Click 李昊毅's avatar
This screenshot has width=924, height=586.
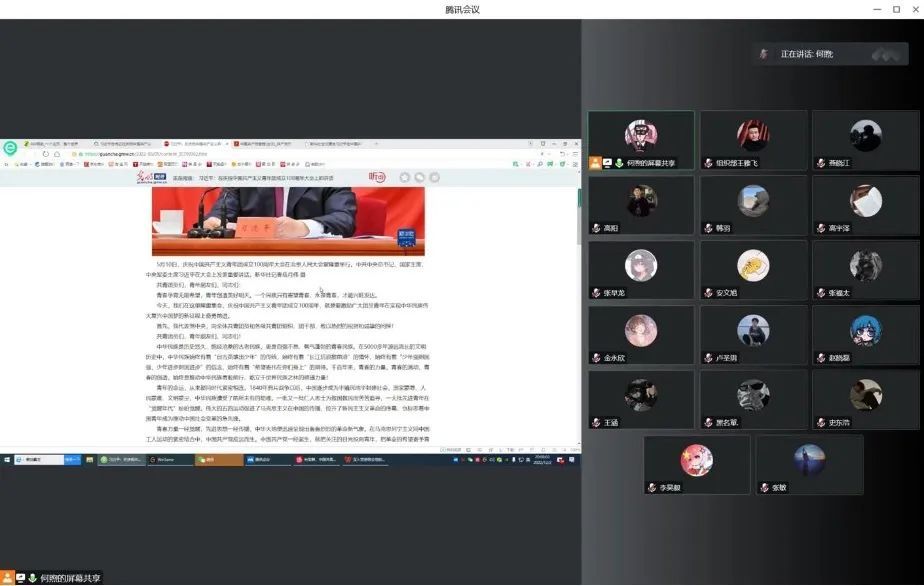coord(696,460)
